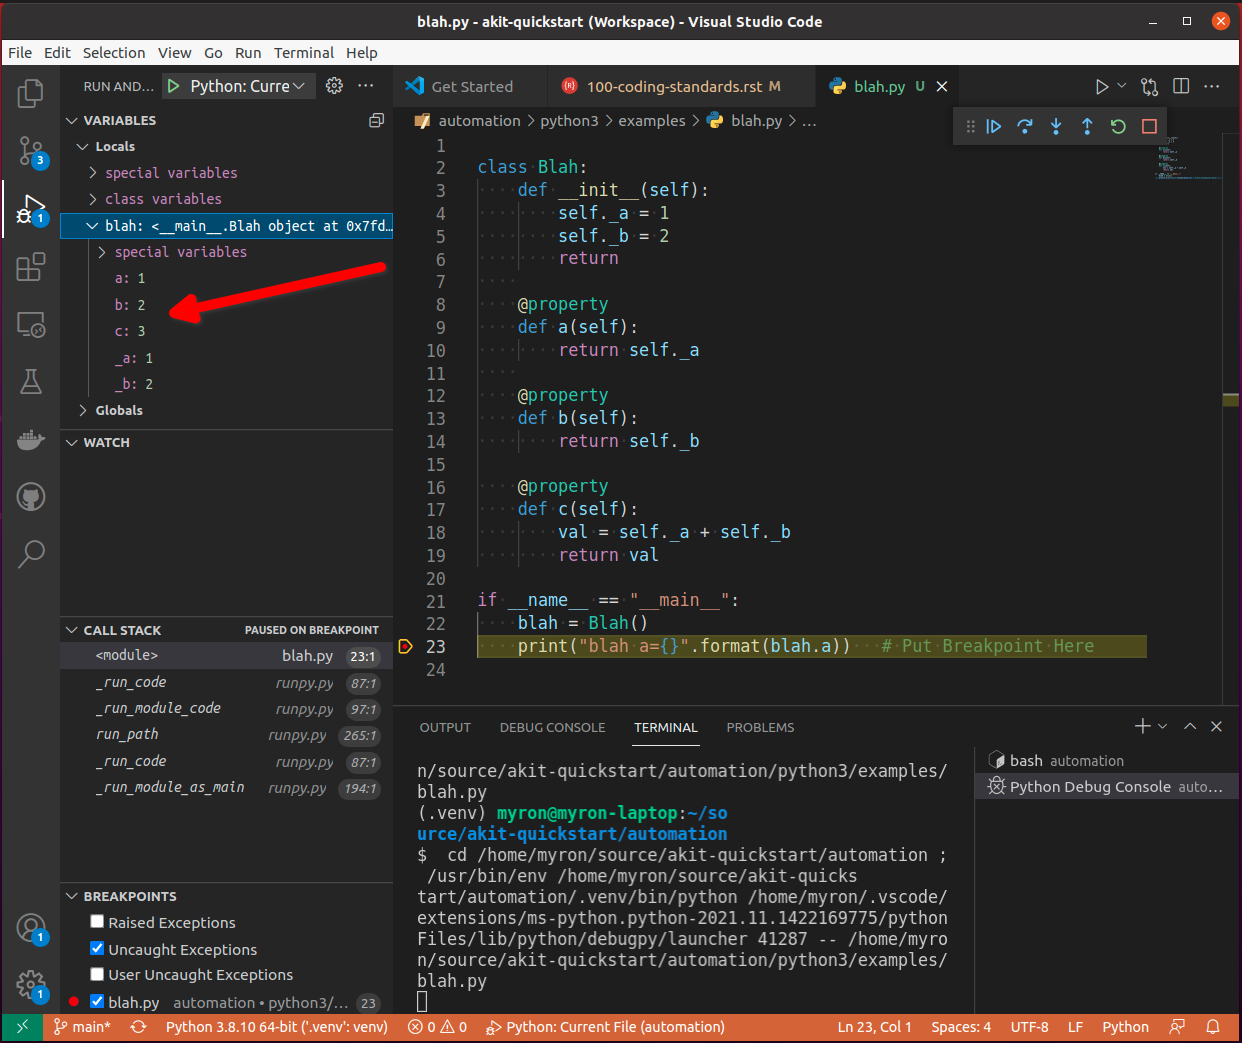Click the Step Over debug icon
Viewport: 1242px width, 1043px height.
(1025, 126)
